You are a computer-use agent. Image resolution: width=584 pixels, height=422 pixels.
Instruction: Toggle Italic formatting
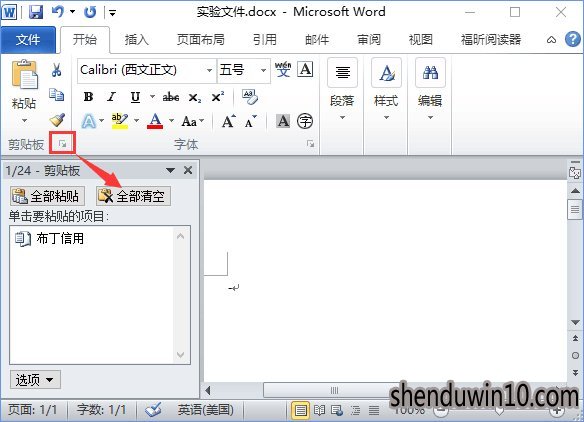111,97
